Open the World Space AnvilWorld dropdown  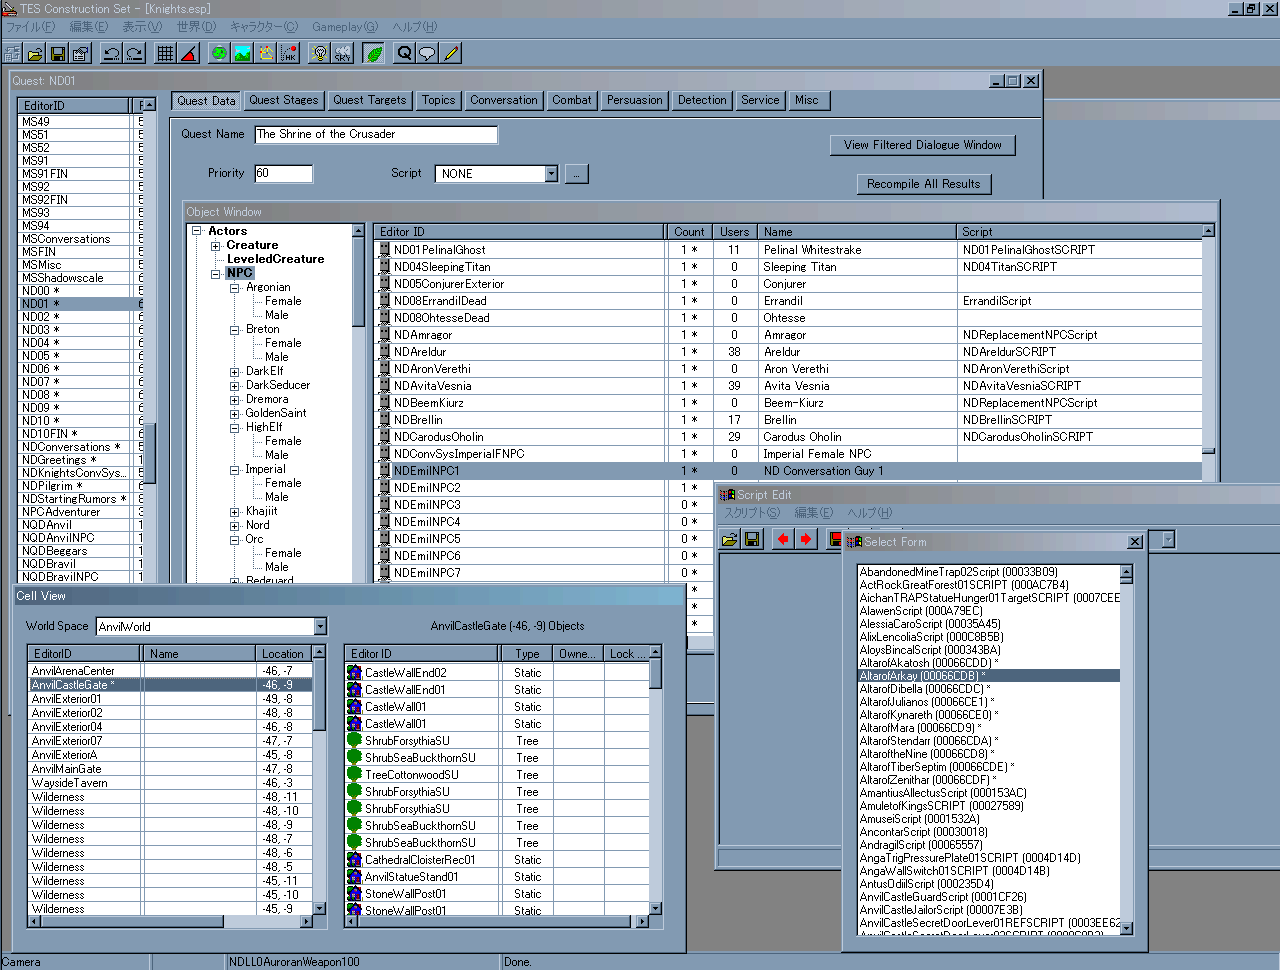320,627
